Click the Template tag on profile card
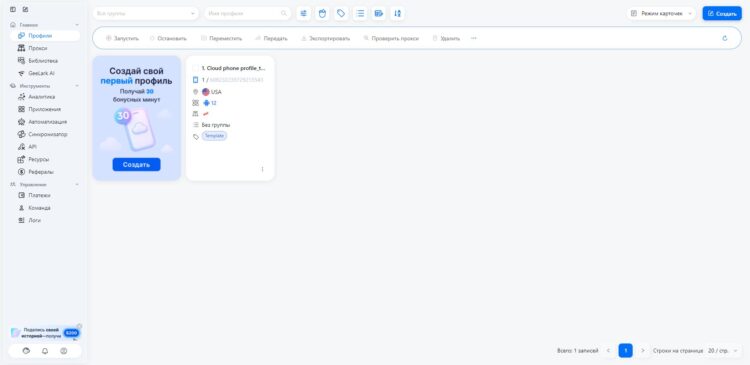The height and width of the screenshot is (365, 750). (x=214, y=136)
